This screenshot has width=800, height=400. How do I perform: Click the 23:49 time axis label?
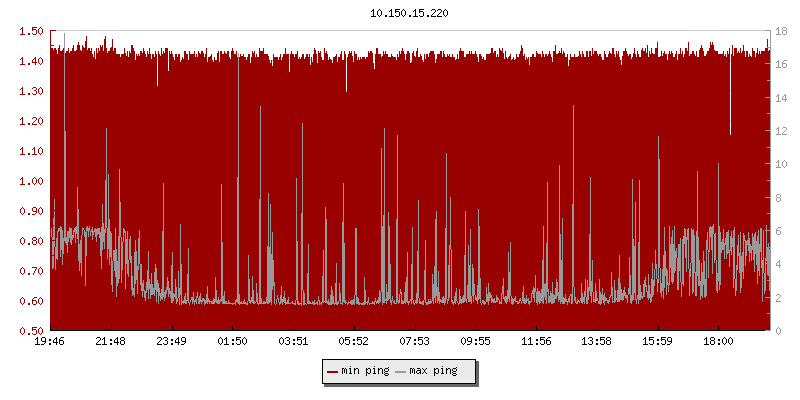click(x=171, y=342)
